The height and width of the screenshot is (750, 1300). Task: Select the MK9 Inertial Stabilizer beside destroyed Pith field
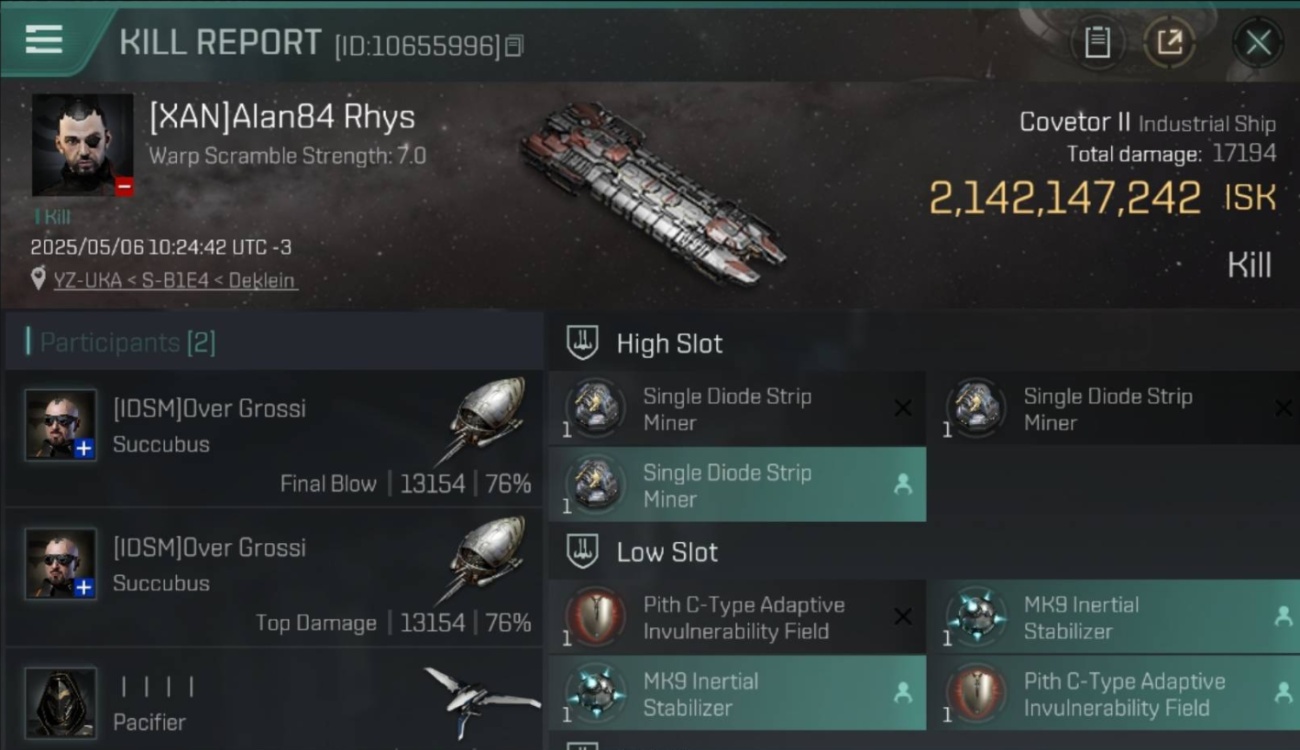tap(1118, 618)
